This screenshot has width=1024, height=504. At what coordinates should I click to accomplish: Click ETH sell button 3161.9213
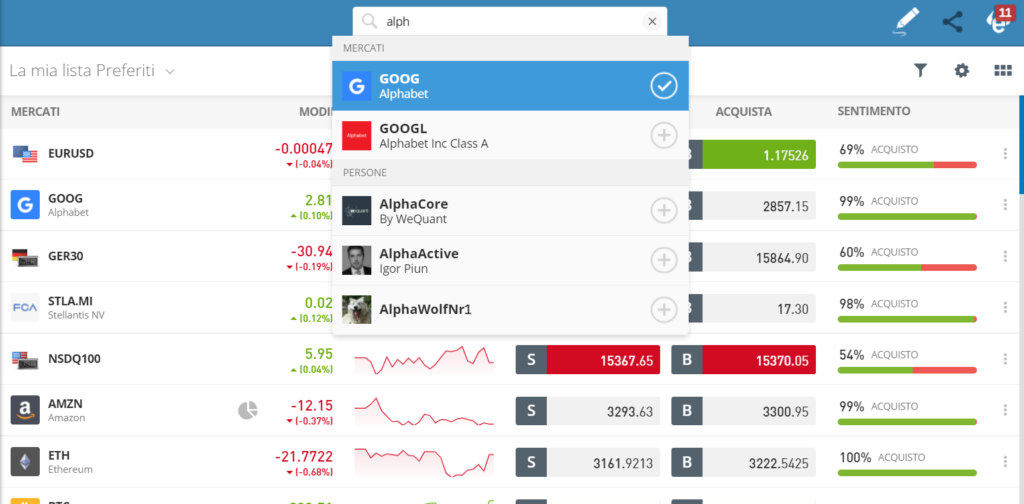pos(588,462)
